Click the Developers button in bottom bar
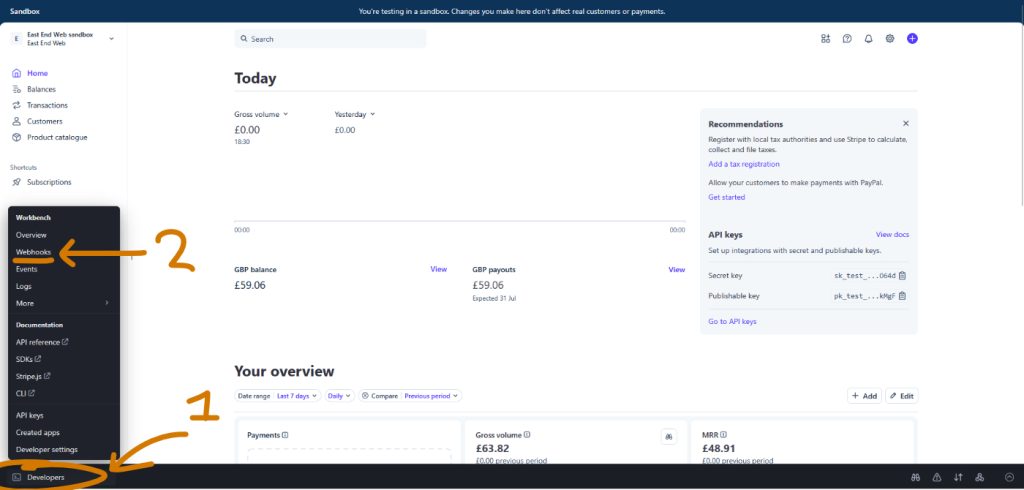The image size is (1024, 490). [x=39, y=478]
